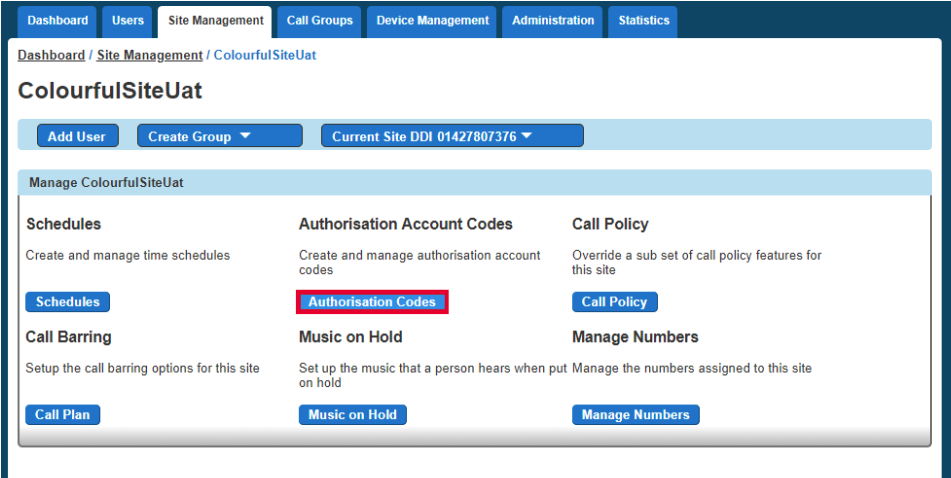
Task: Switch to the Users tab
Action: click(127, 21)
